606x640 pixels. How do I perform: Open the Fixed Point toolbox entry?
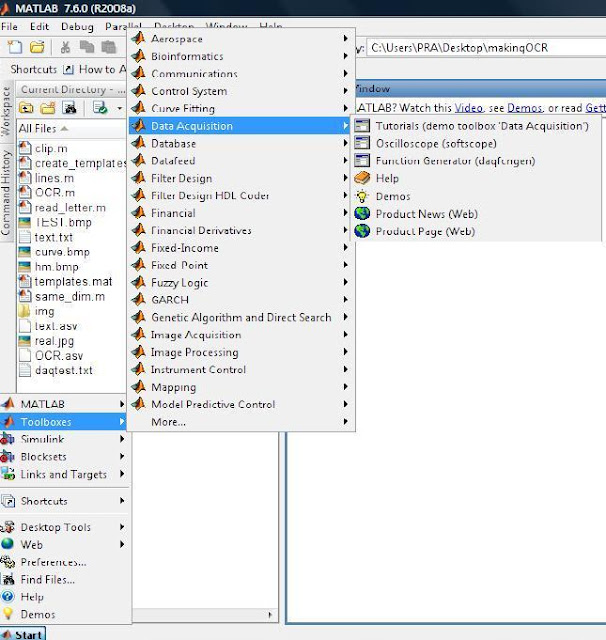240,265
